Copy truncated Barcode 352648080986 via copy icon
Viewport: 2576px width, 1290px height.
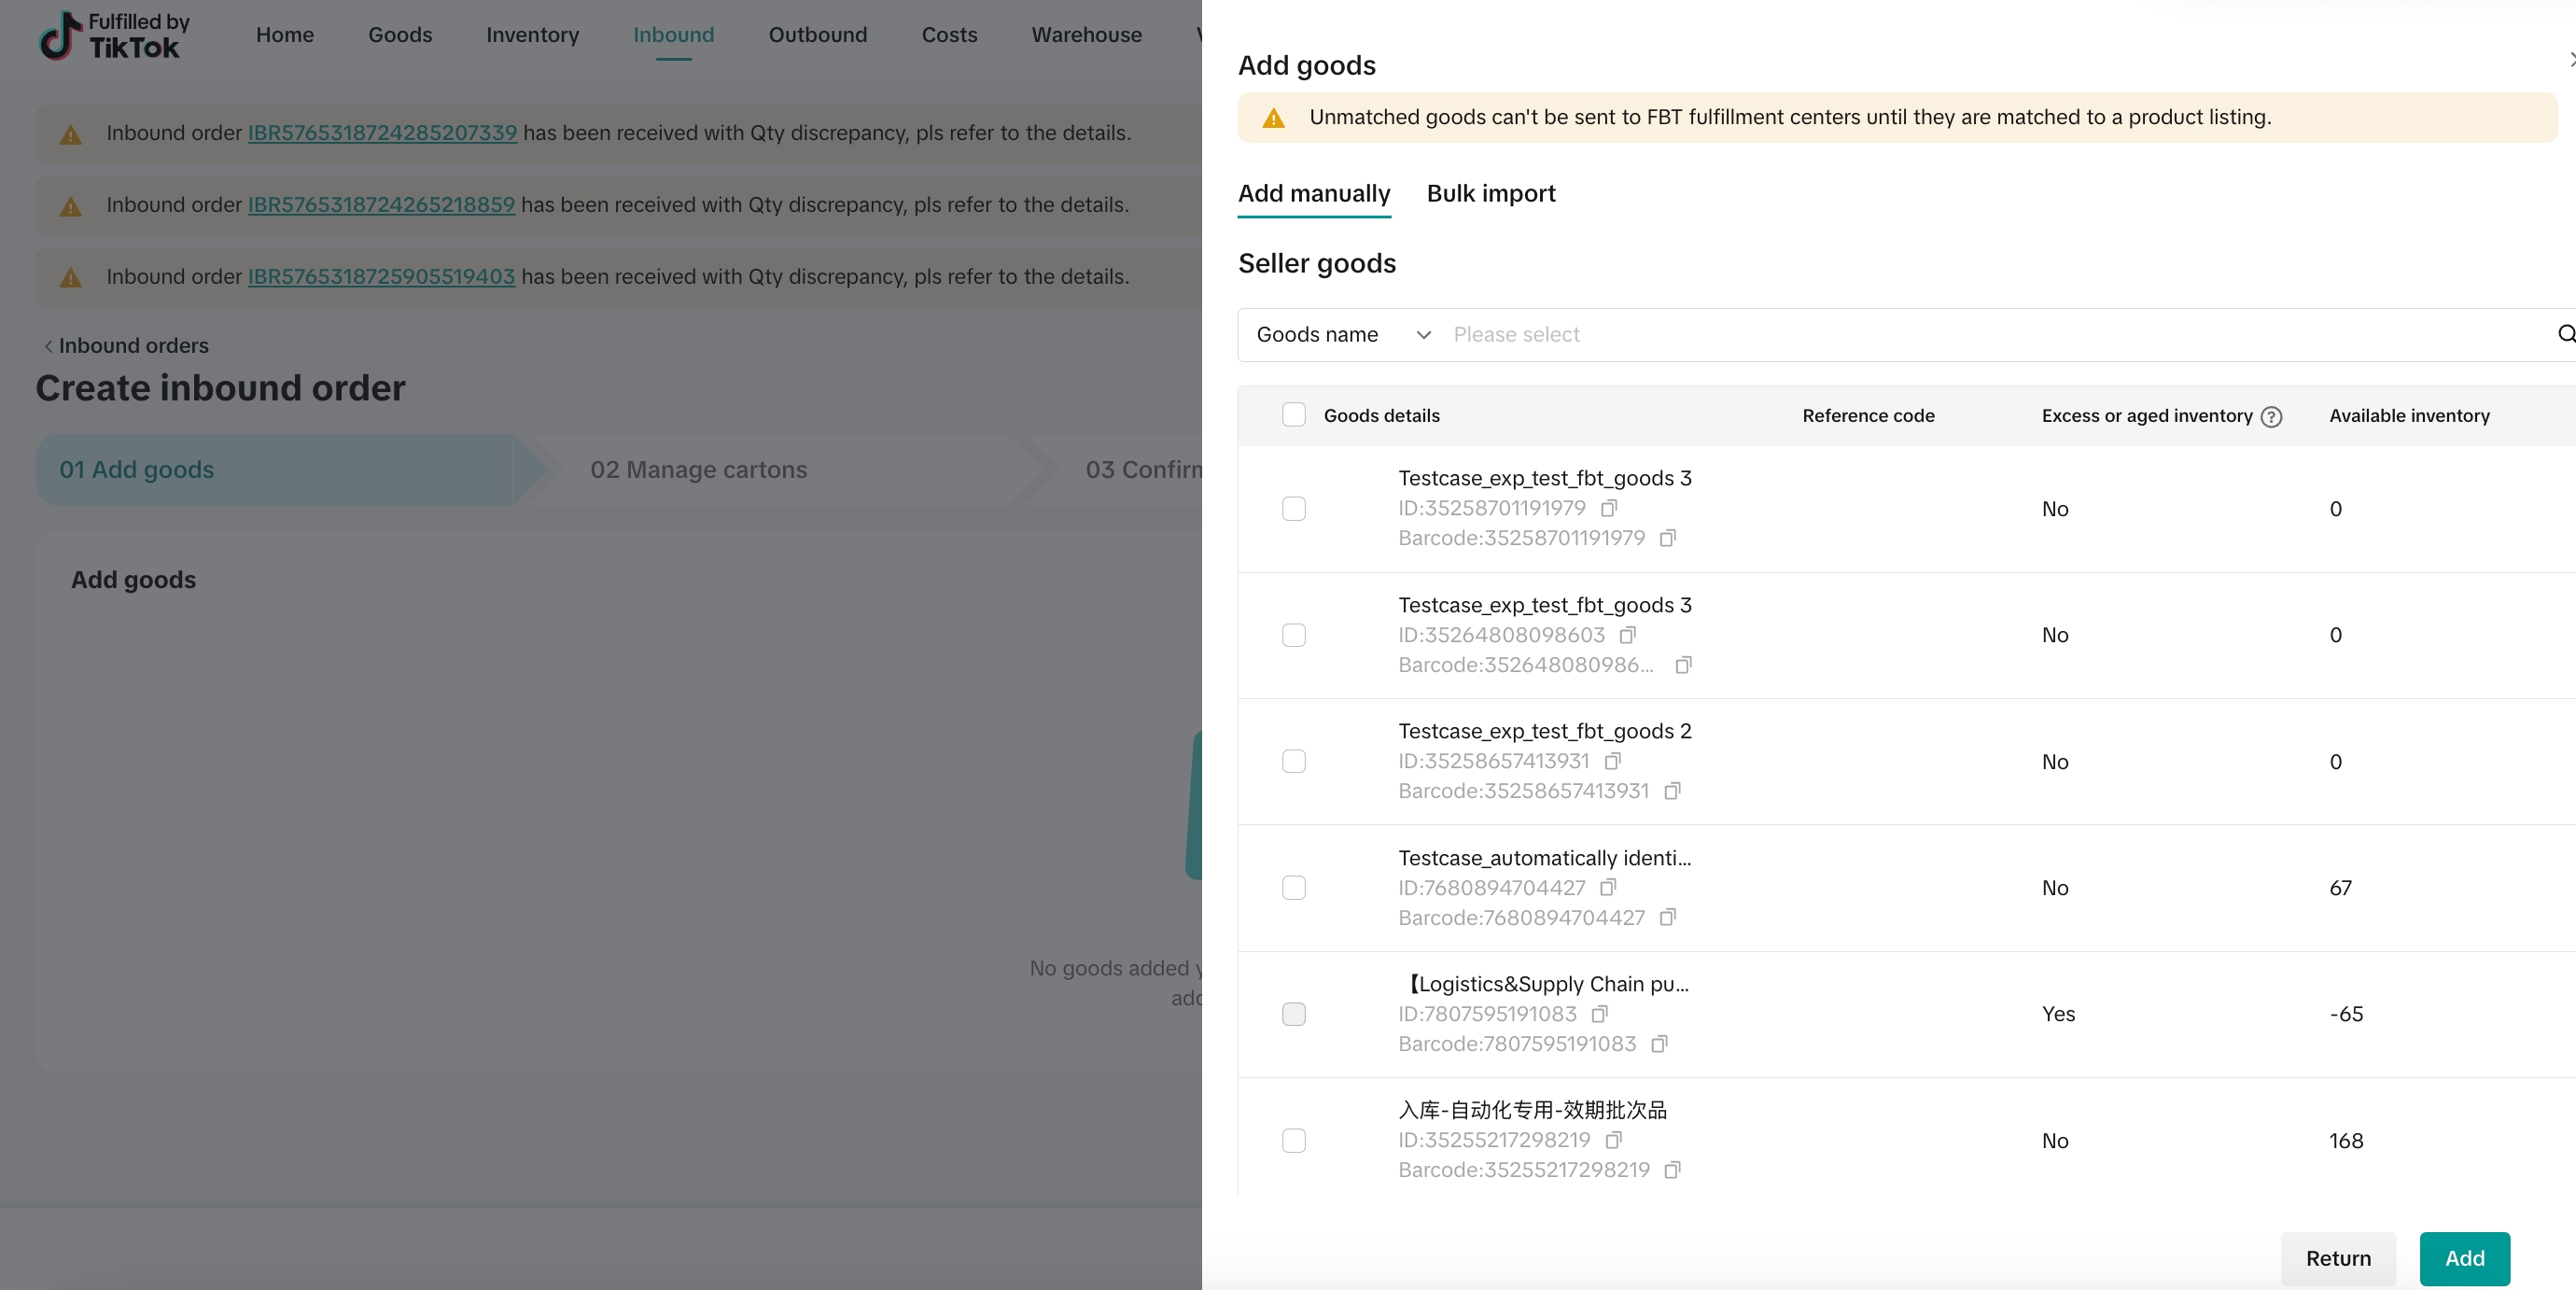click(1683, 665)
